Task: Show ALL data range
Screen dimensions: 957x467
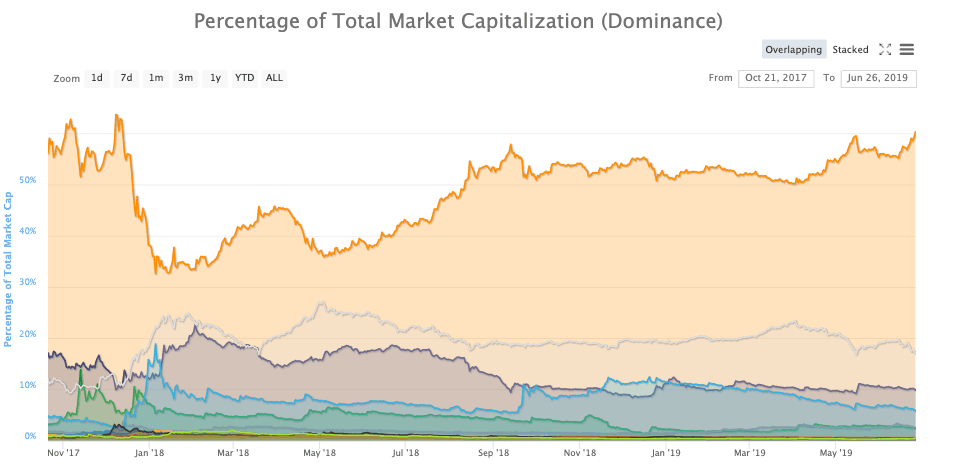Action: (274, 78)
